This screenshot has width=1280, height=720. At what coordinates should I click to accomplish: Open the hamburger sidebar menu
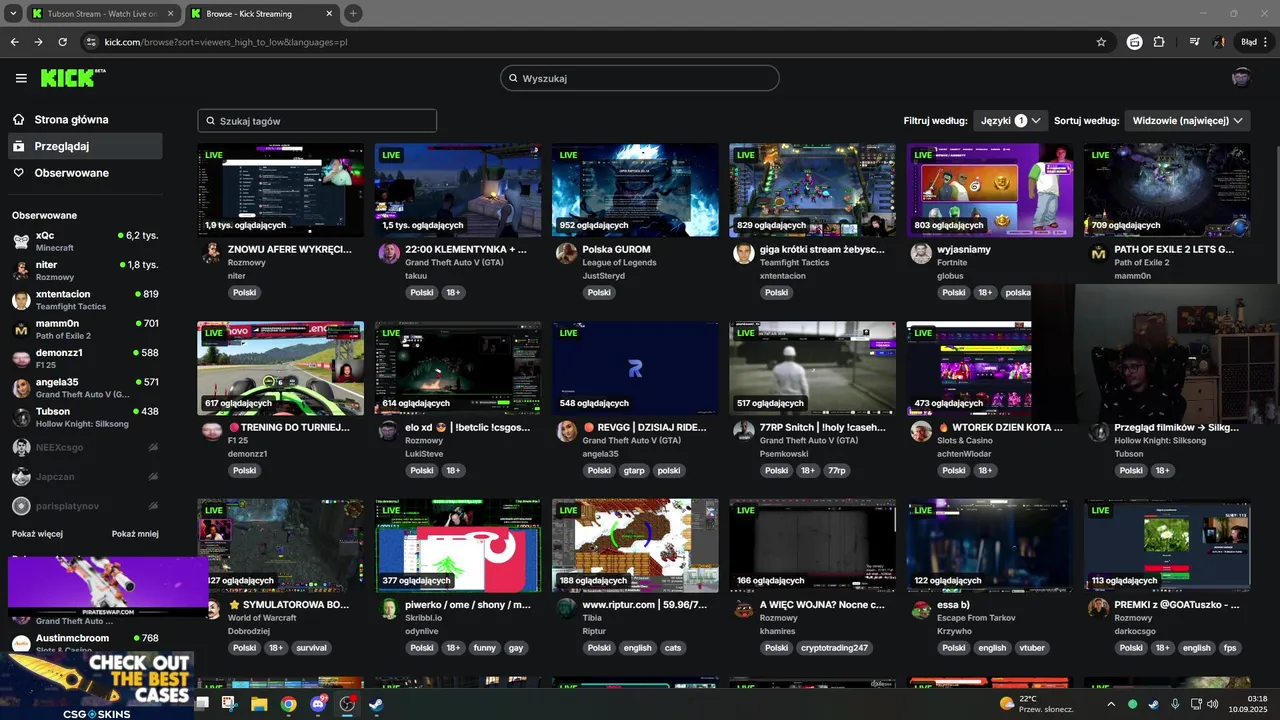(x=21, y=78)
